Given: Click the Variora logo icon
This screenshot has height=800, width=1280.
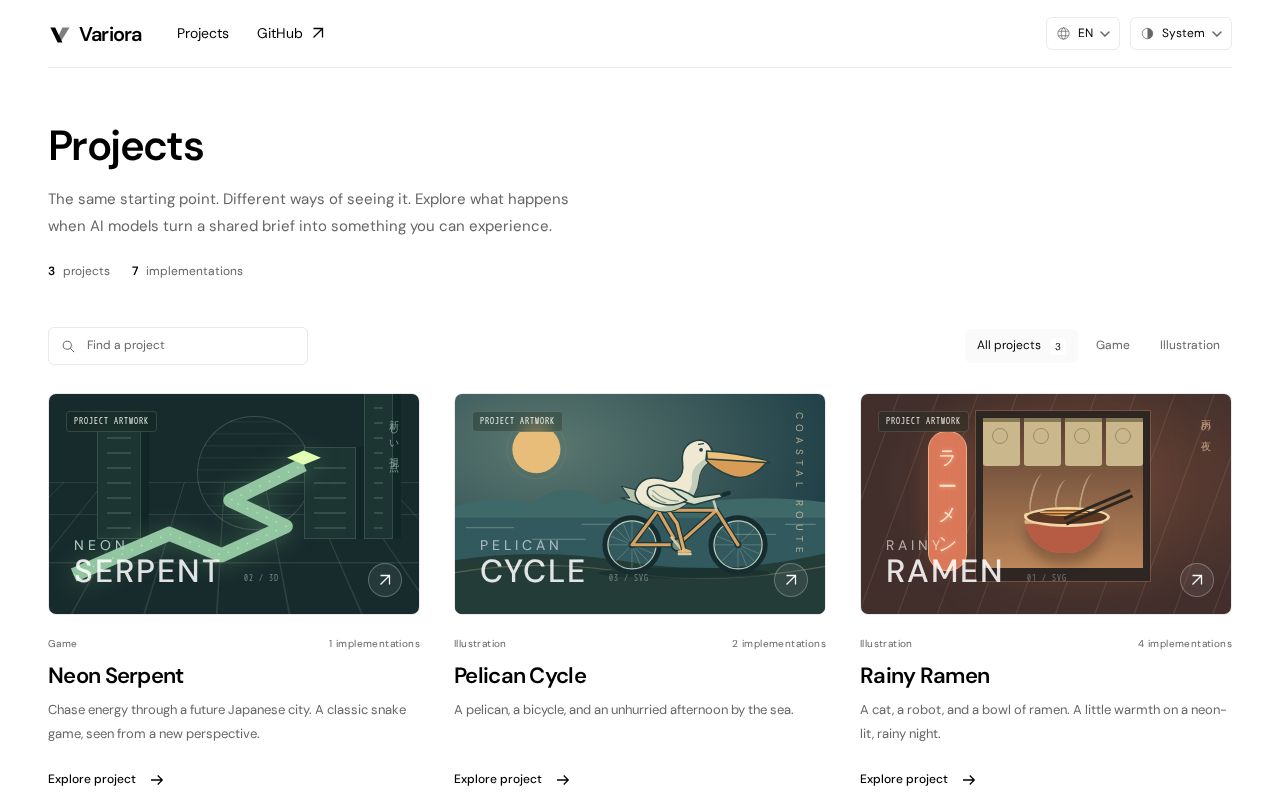Looking at the screenshot, I should (60, 34).
